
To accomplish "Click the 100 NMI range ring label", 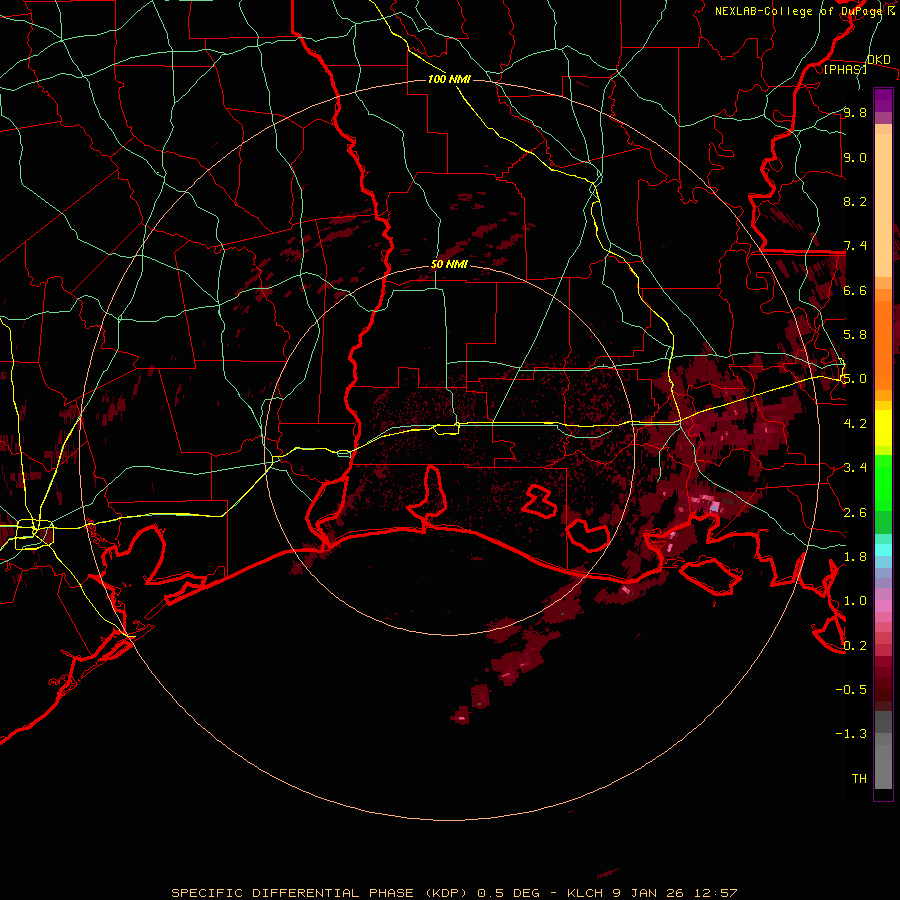I will coord(449,79).
